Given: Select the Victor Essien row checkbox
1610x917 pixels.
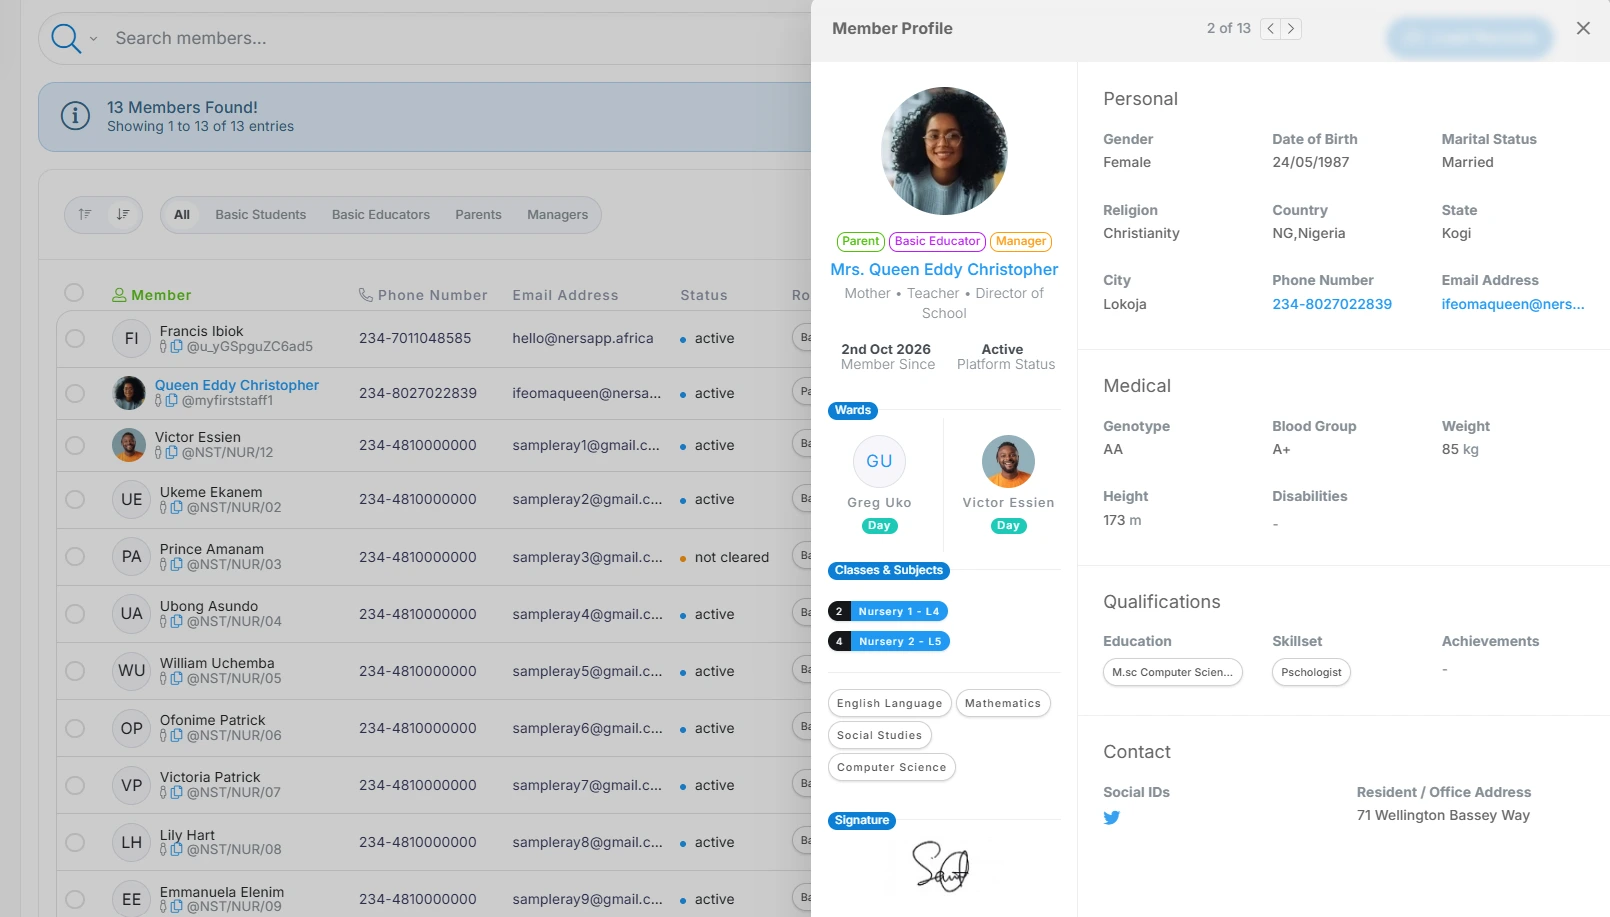Looking at the screenshot, I should tap(75, 445).
